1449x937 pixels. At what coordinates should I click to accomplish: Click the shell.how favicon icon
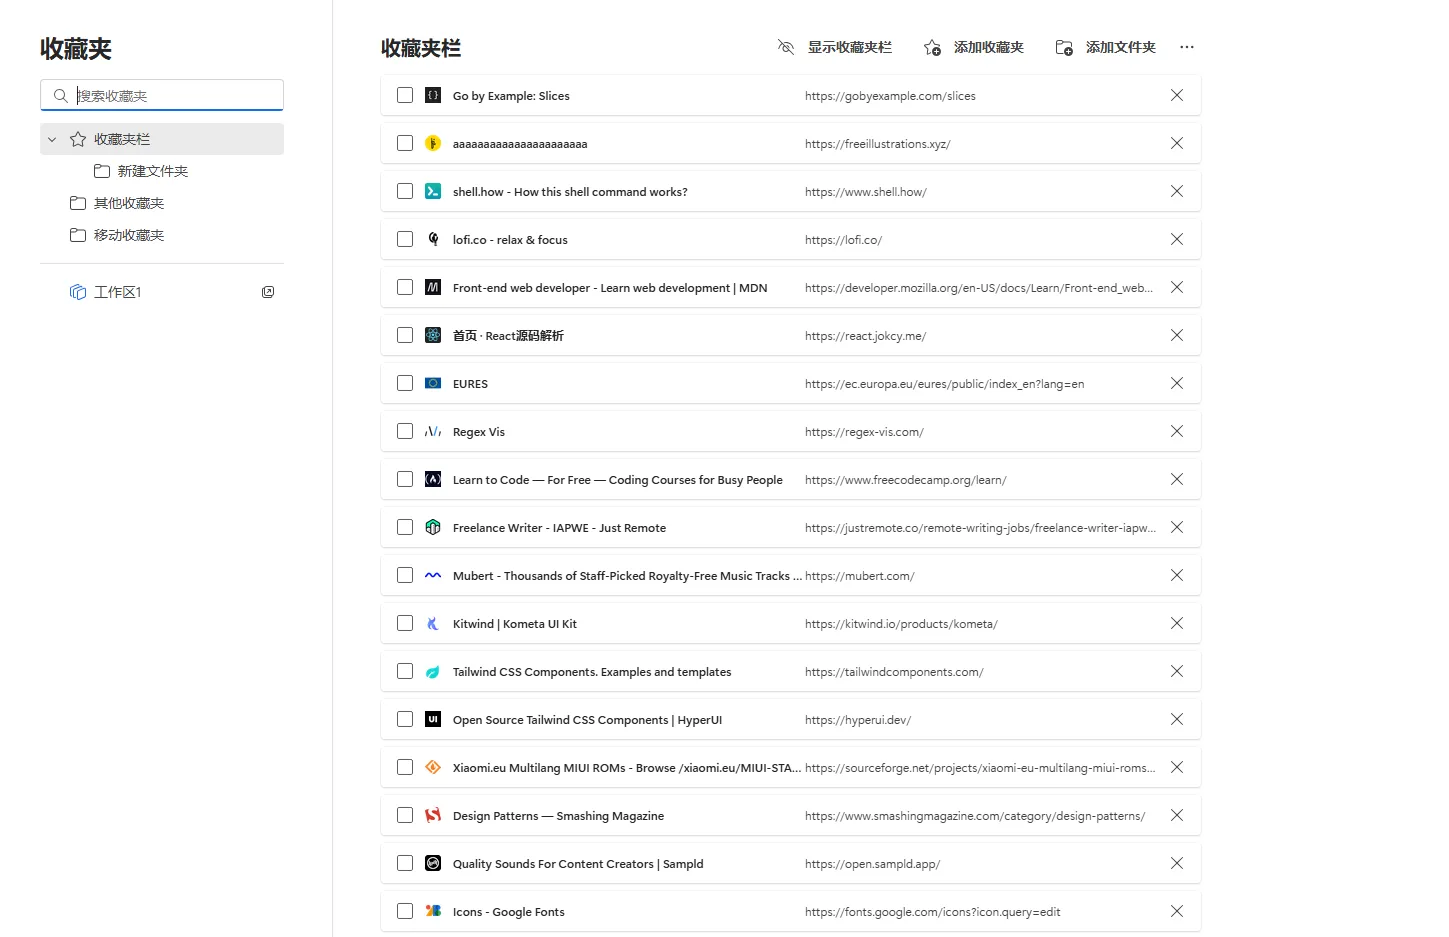433,191
